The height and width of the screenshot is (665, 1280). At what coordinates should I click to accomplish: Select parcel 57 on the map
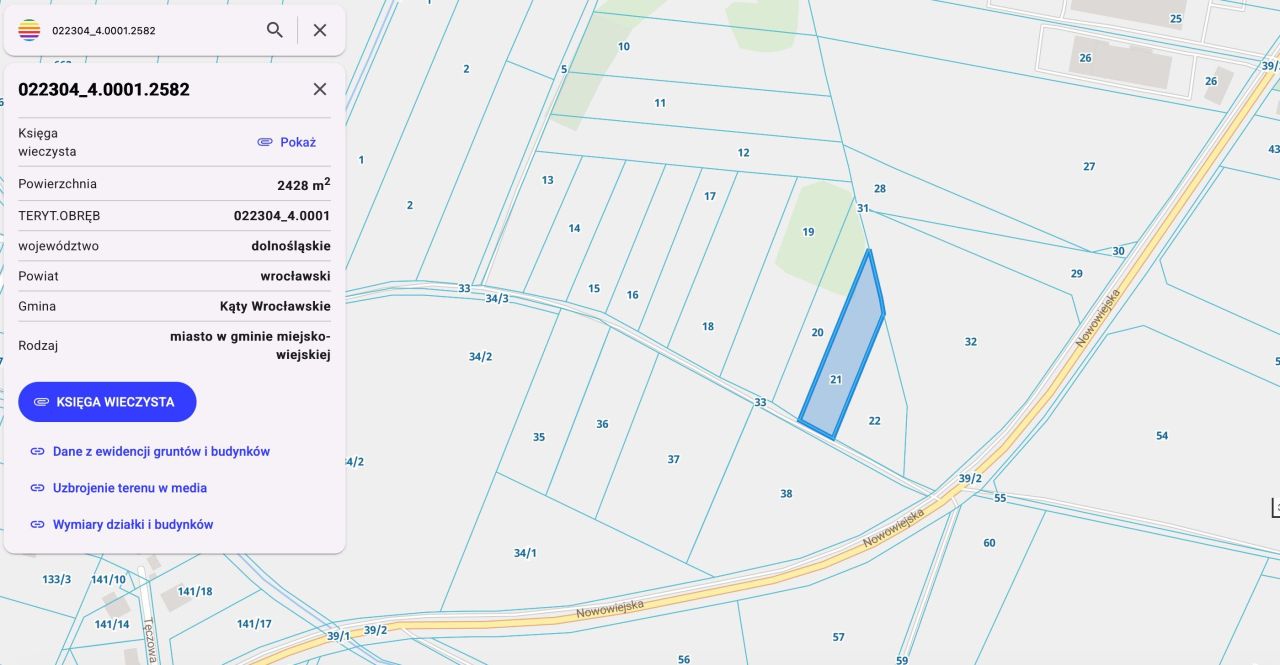click(x=838, y=637)
